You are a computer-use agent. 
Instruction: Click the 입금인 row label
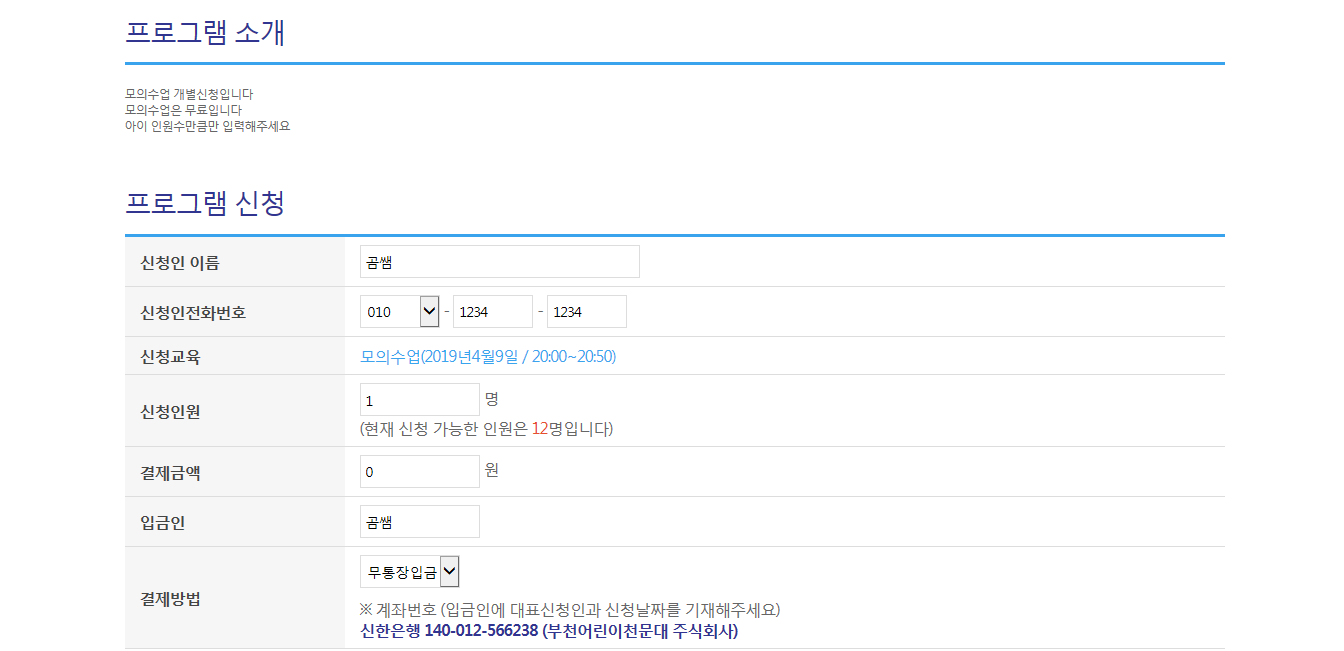(163, 522)
